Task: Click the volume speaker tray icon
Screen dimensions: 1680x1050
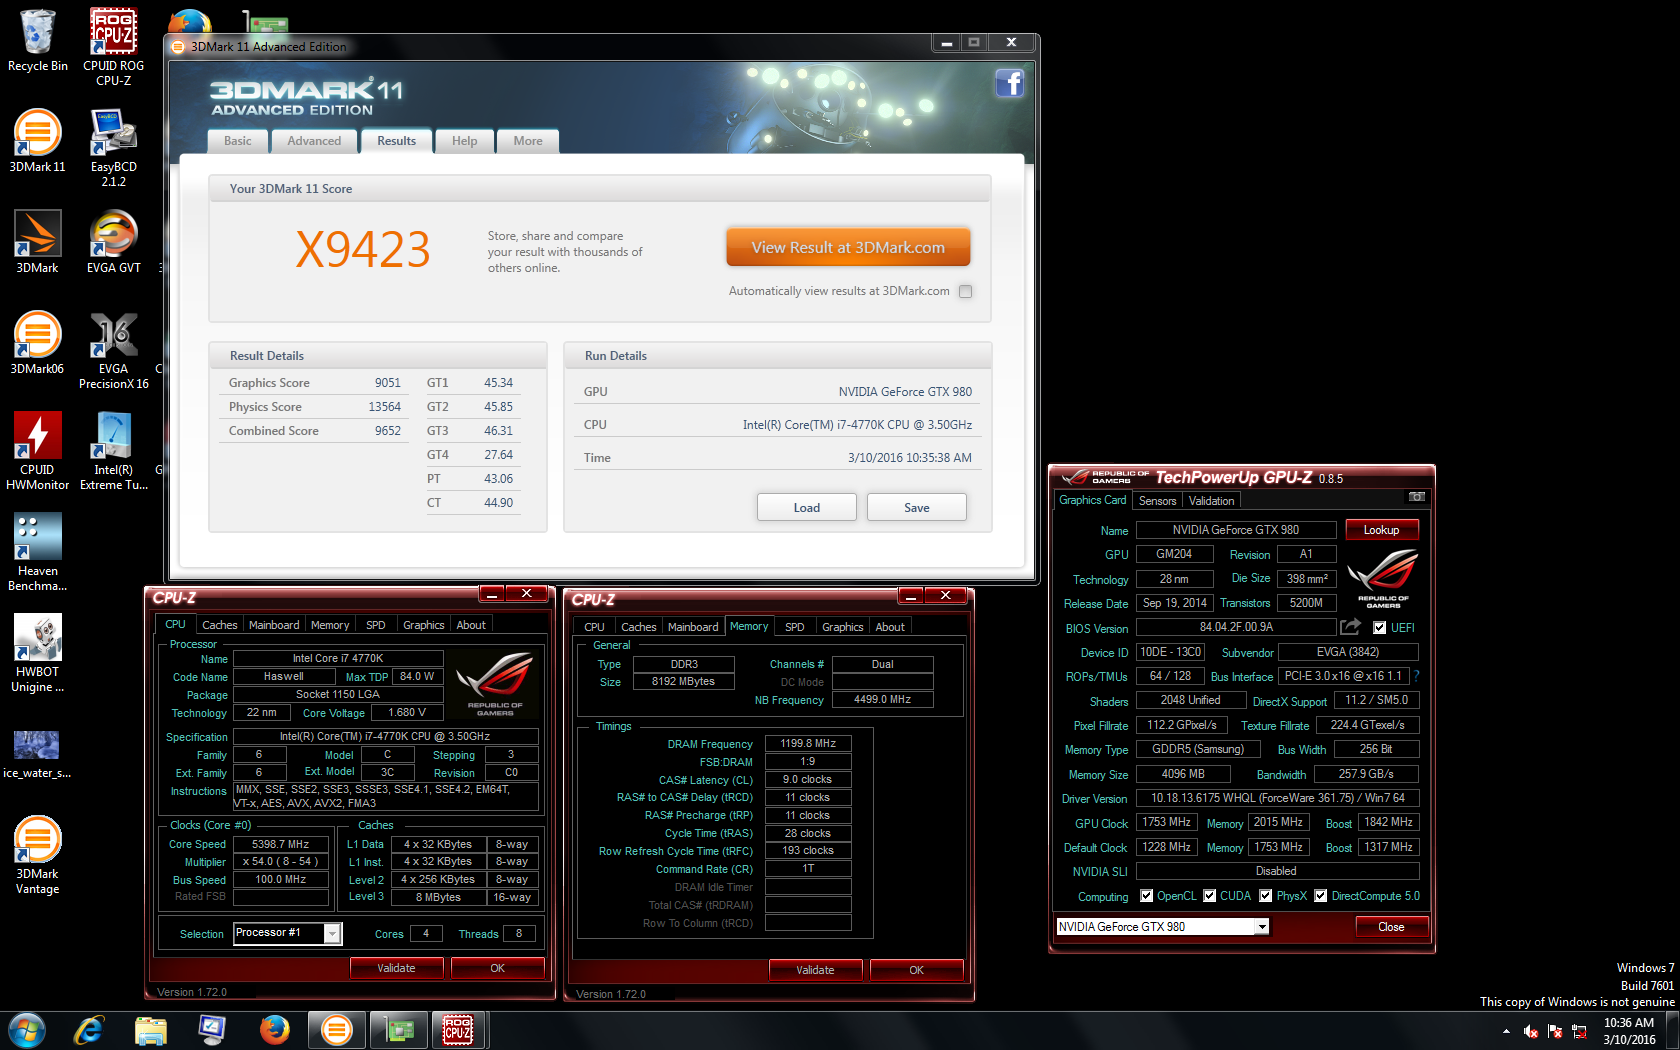Action: pos(1530,1031)
